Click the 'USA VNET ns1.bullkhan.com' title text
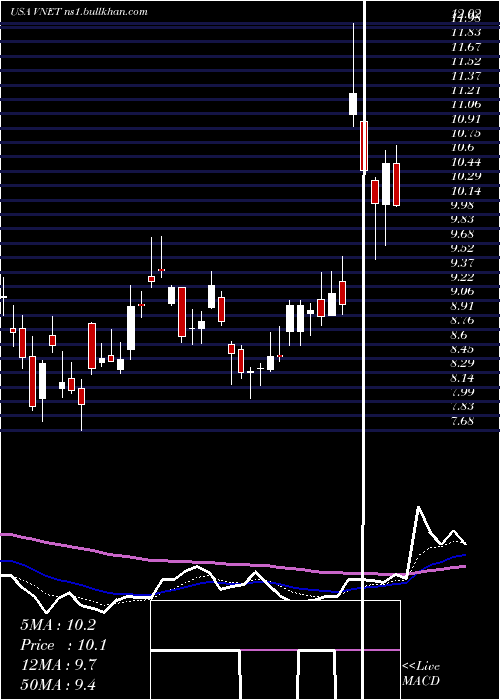The width and height of the screenshot is (500, 700). pyautogui.click(x=79, y=12)
